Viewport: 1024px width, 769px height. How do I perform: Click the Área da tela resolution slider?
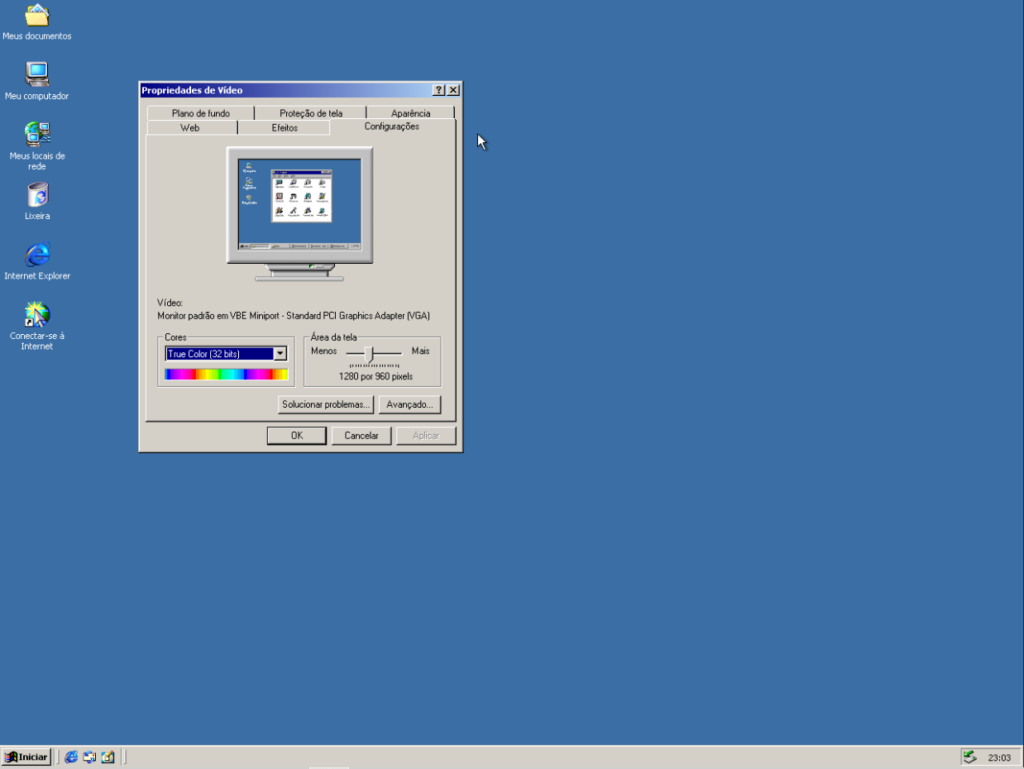(369, 353)
